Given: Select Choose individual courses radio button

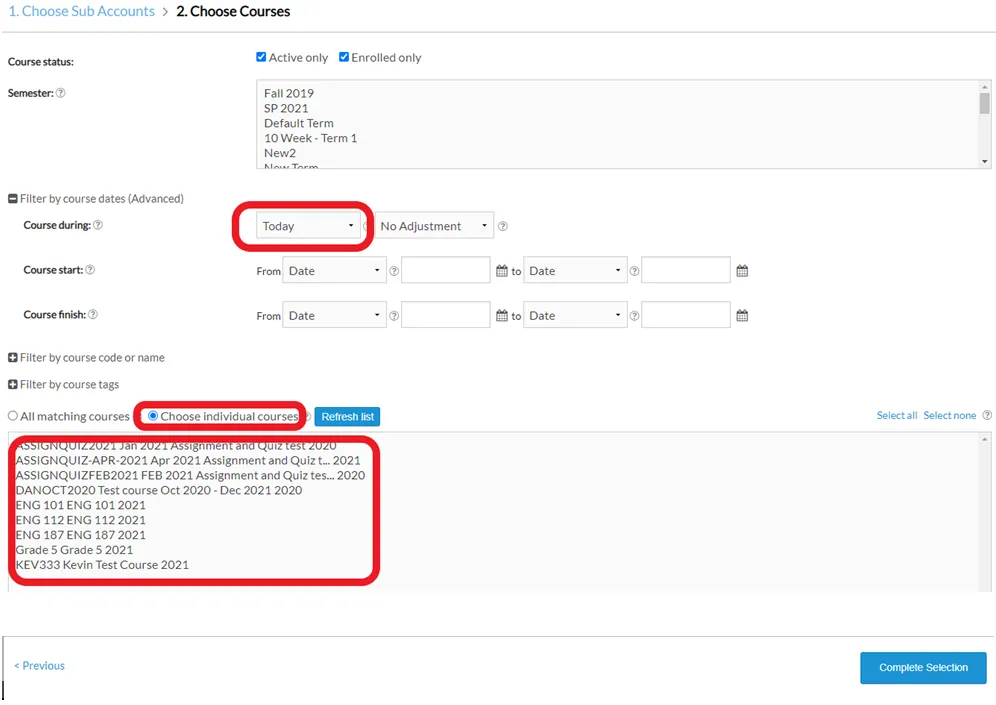Looking at the screenshot, I should (153, 416).
